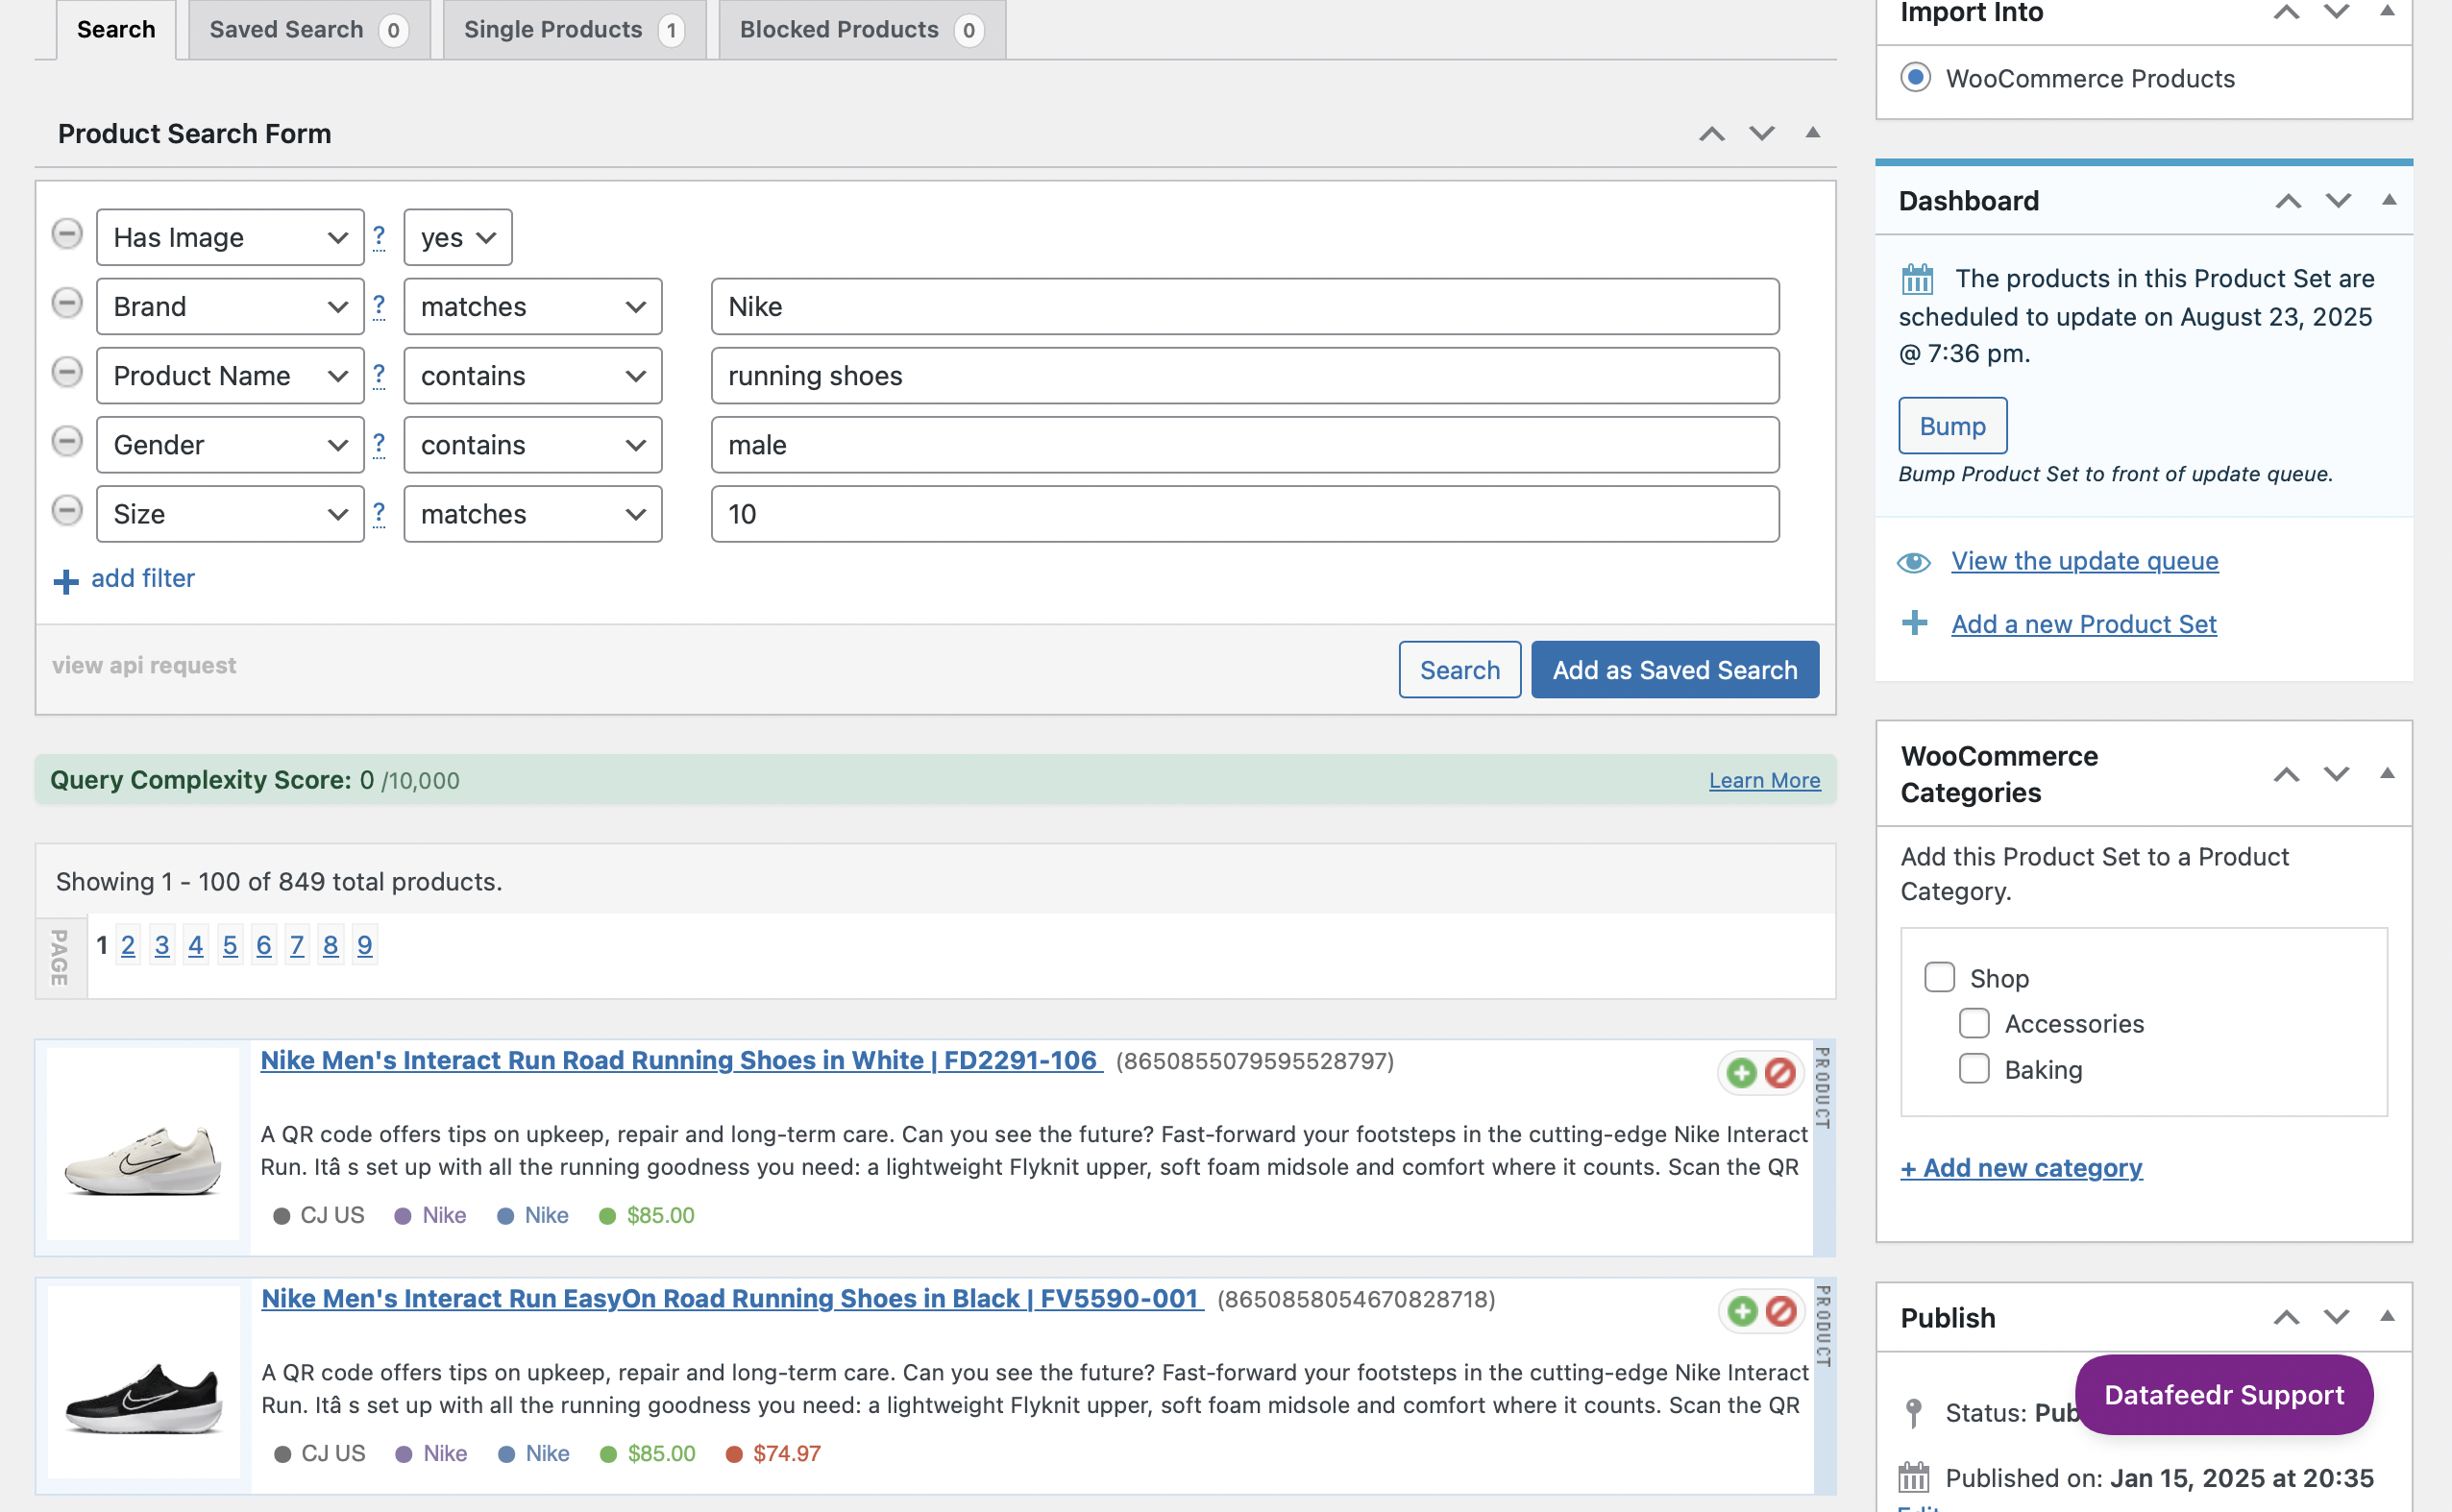Click the Search button
The width and height of the screenshot is (2452, 1512).
click(1459, 669)
